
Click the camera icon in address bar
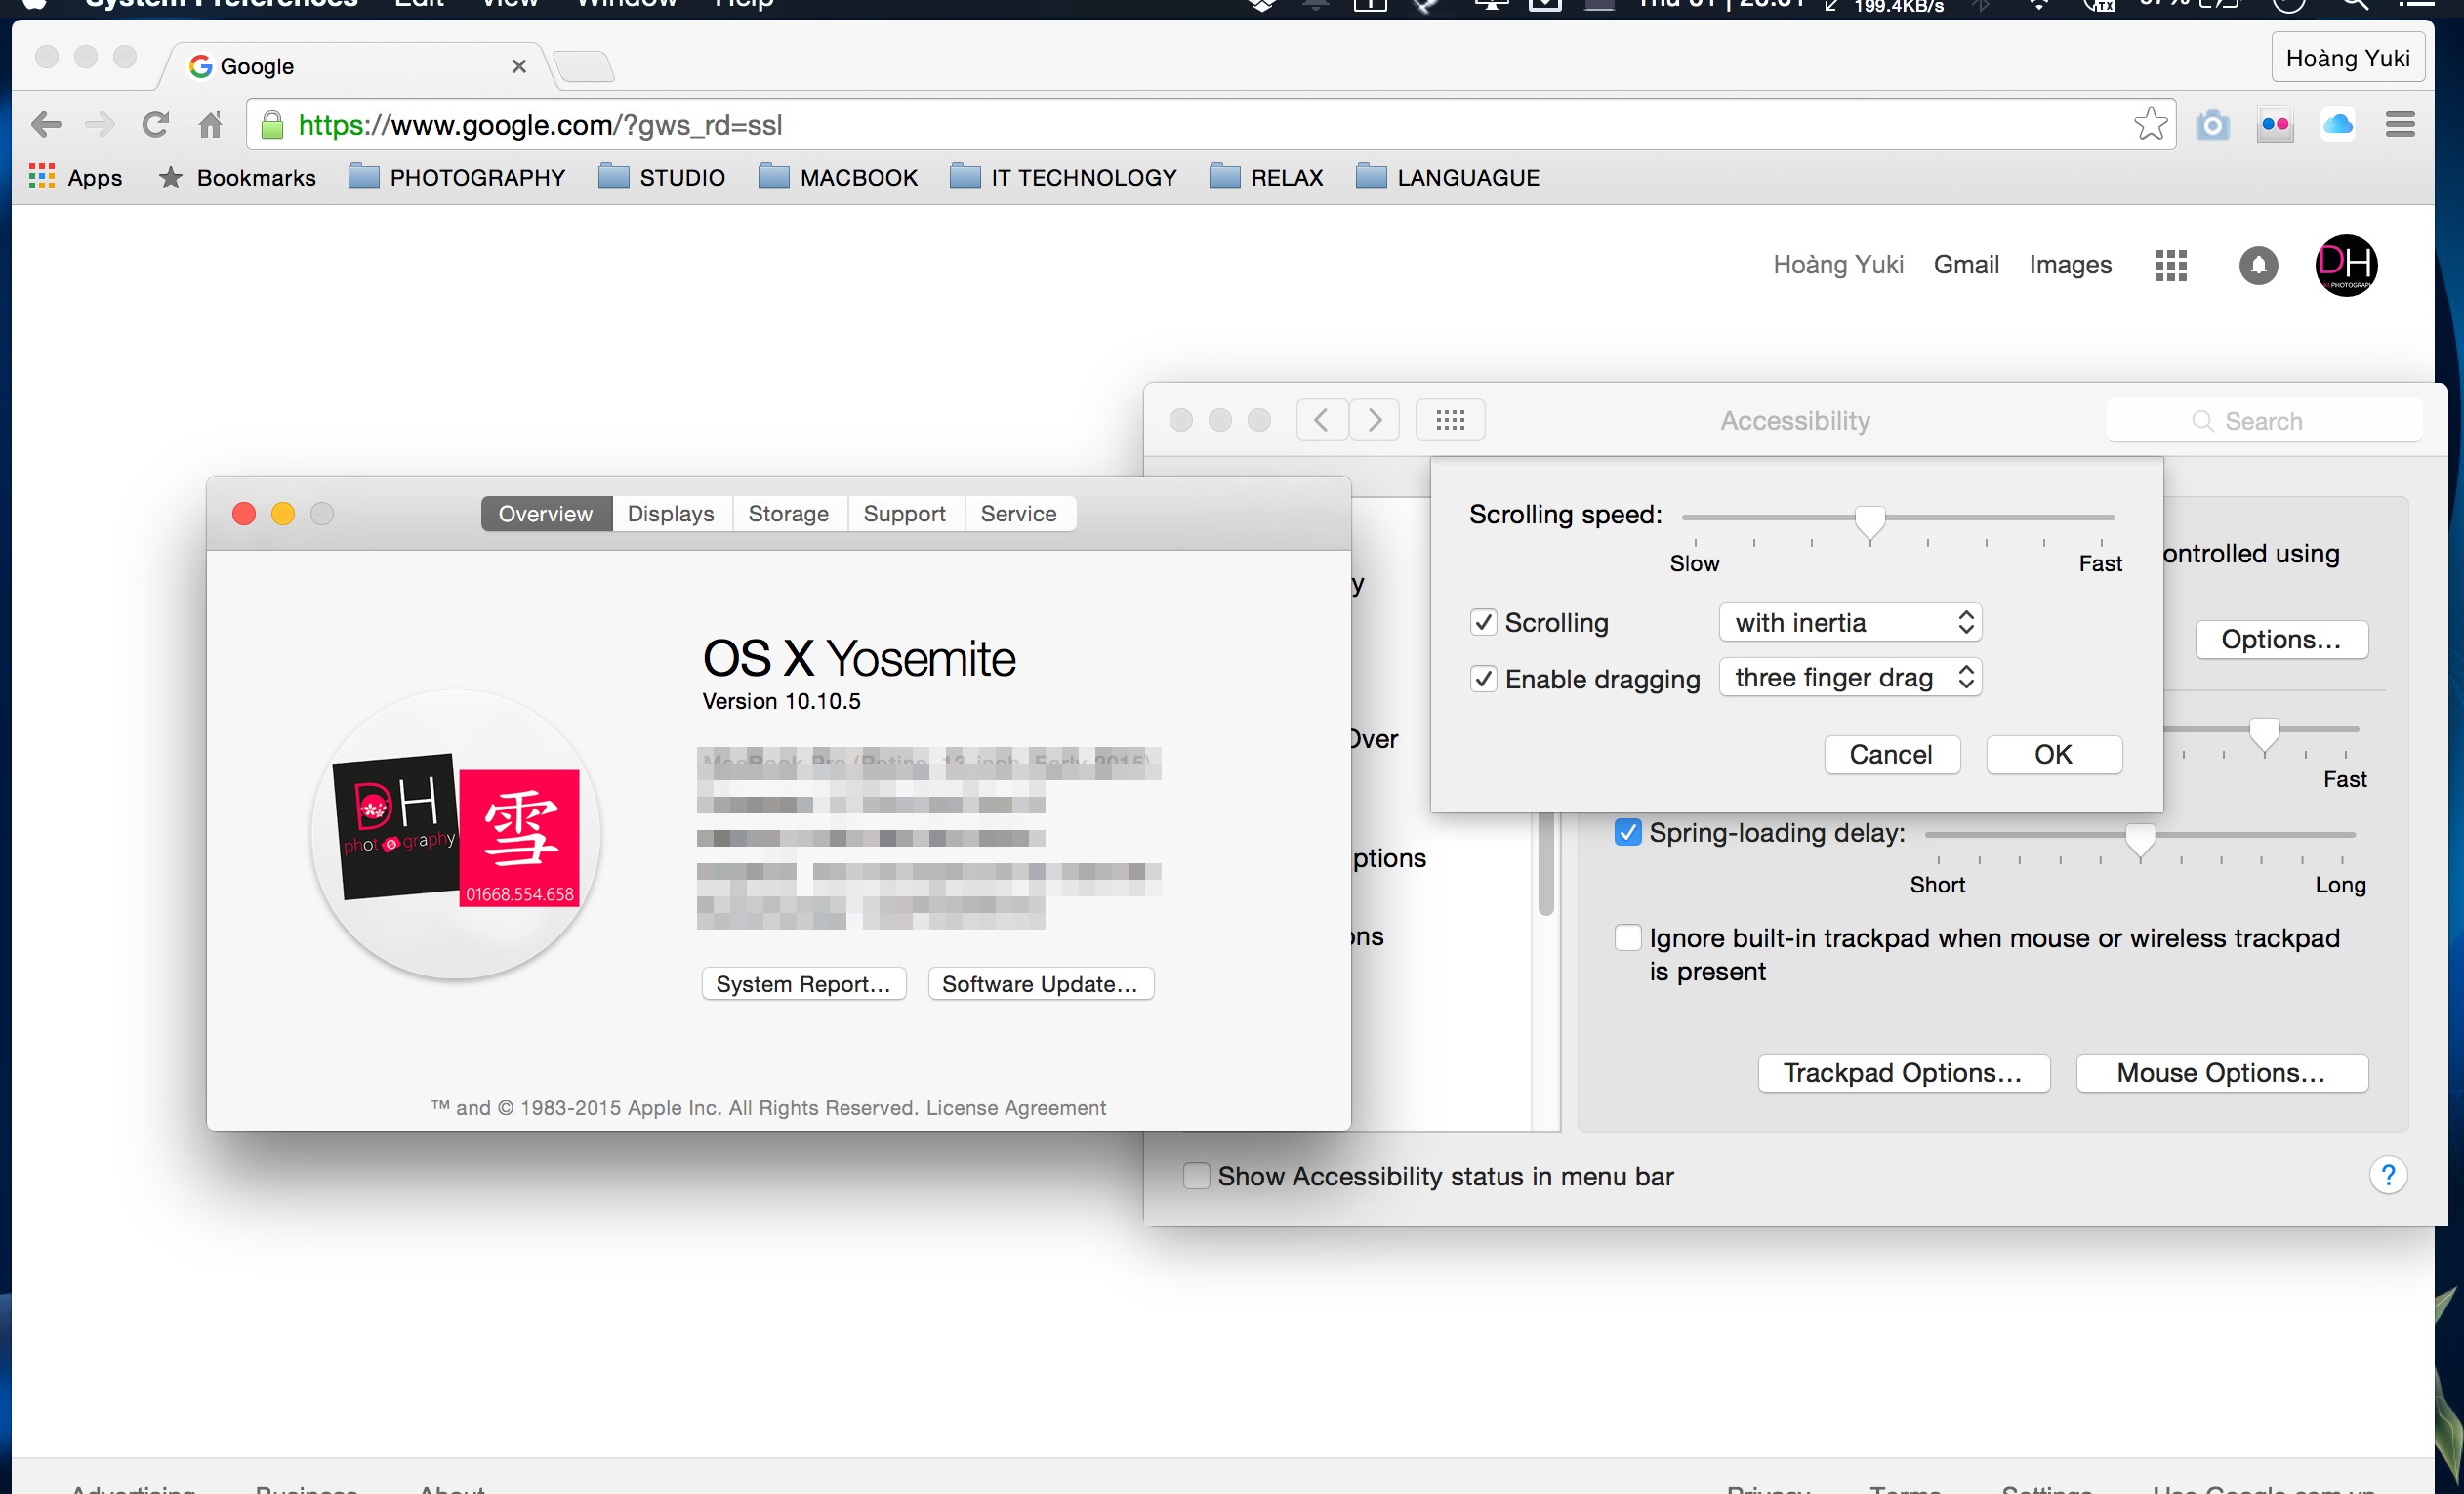tap(2214, 125)
